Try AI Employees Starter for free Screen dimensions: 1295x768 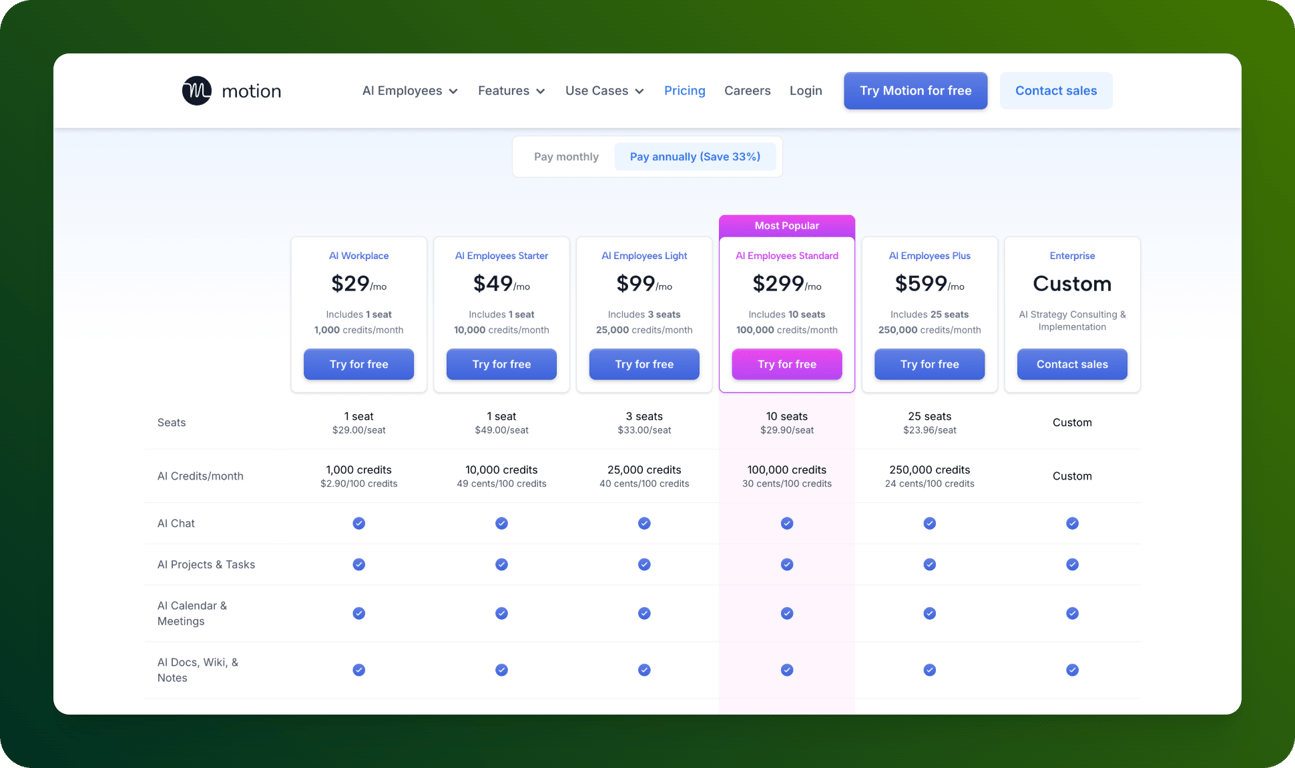(x=502, y=364)
